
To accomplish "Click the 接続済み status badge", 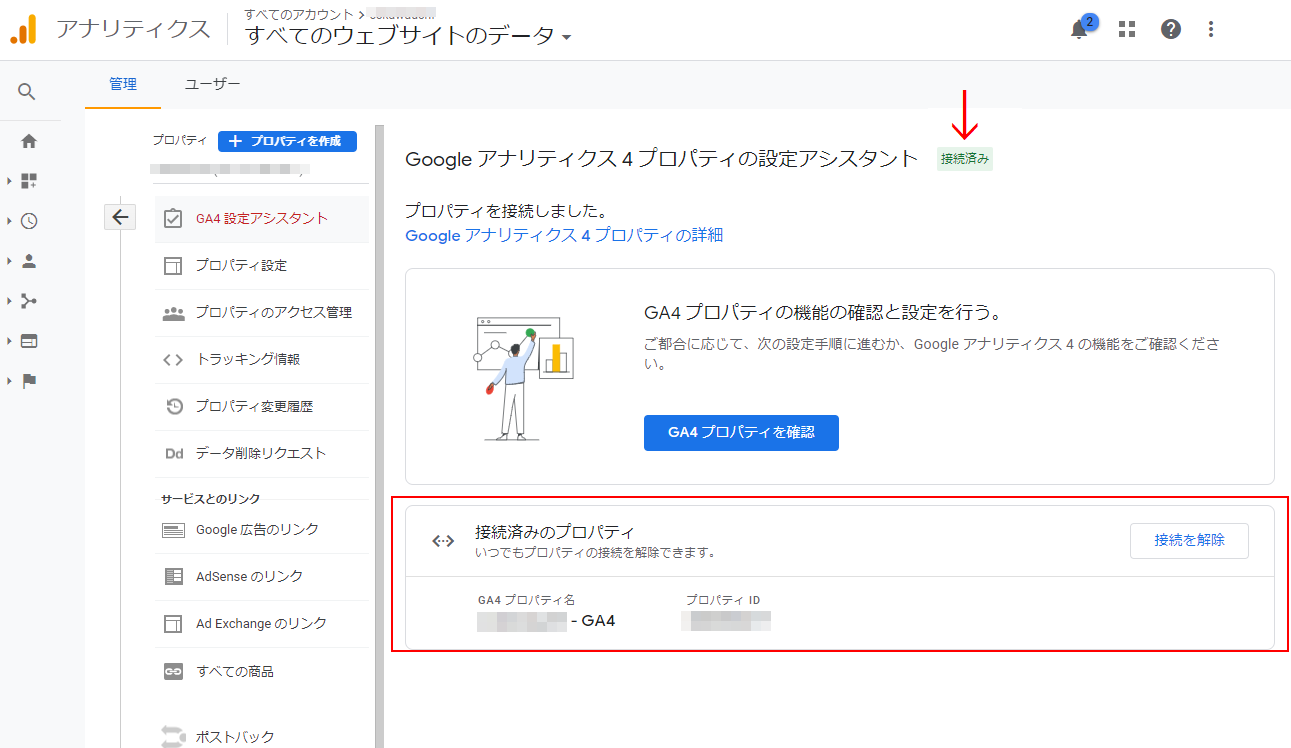I will tap(965, 159).
